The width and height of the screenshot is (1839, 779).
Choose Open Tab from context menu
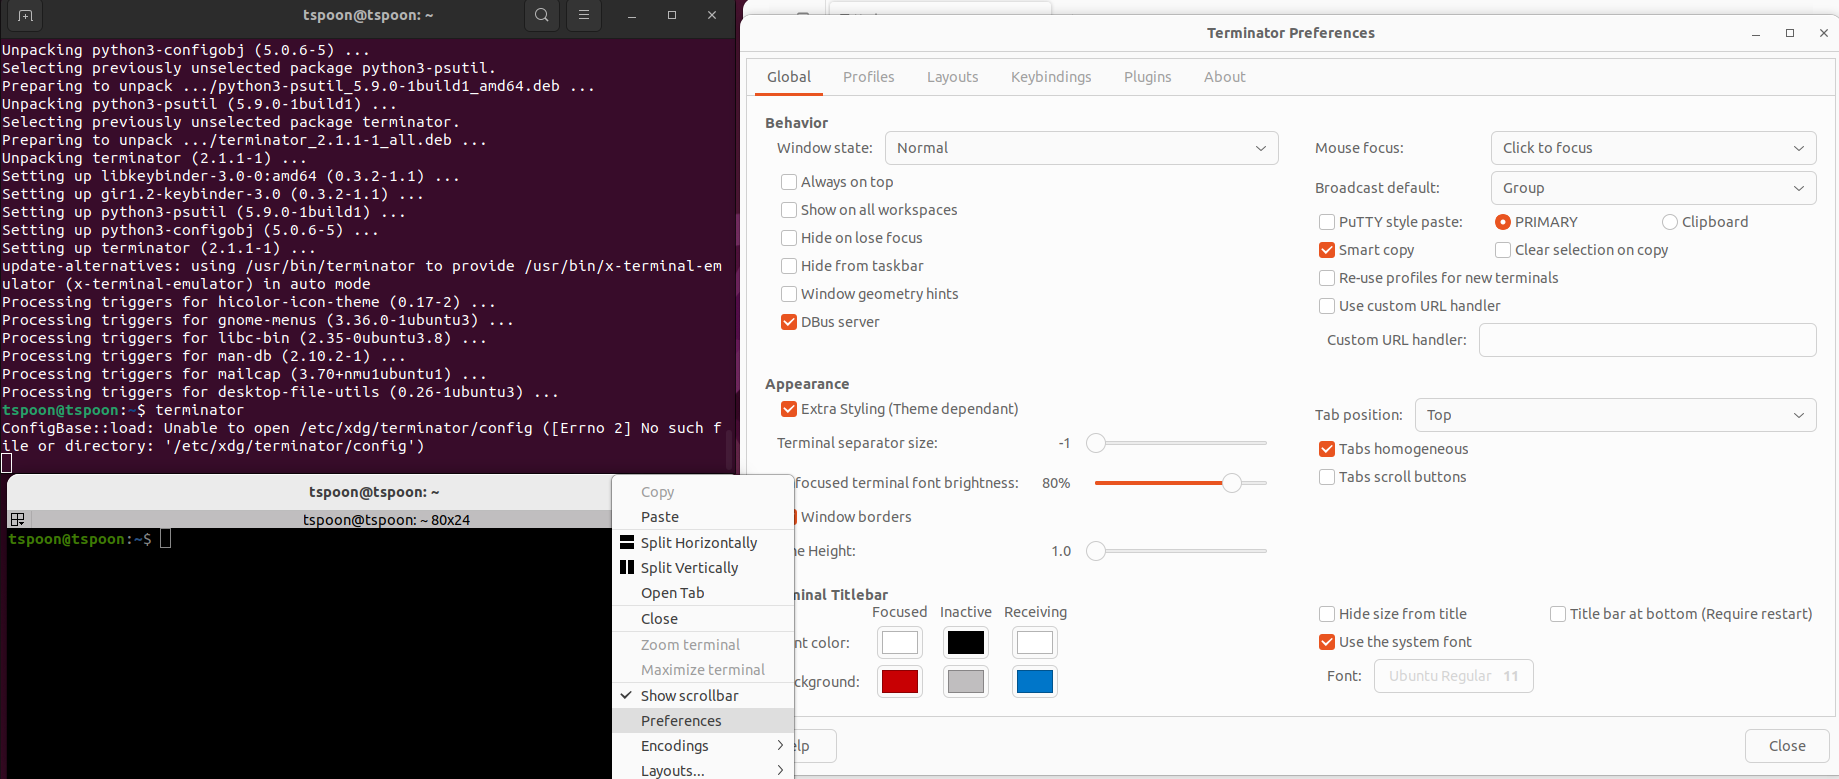[703, 593]
